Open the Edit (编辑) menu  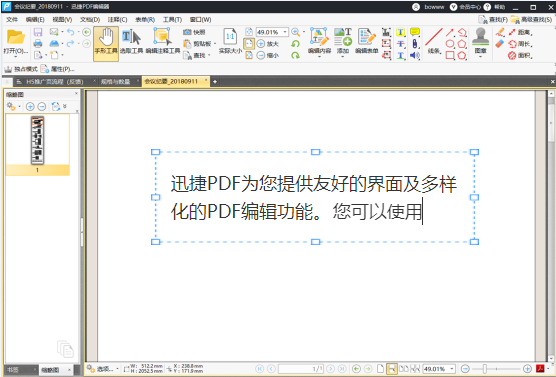(x=35, y=20)
